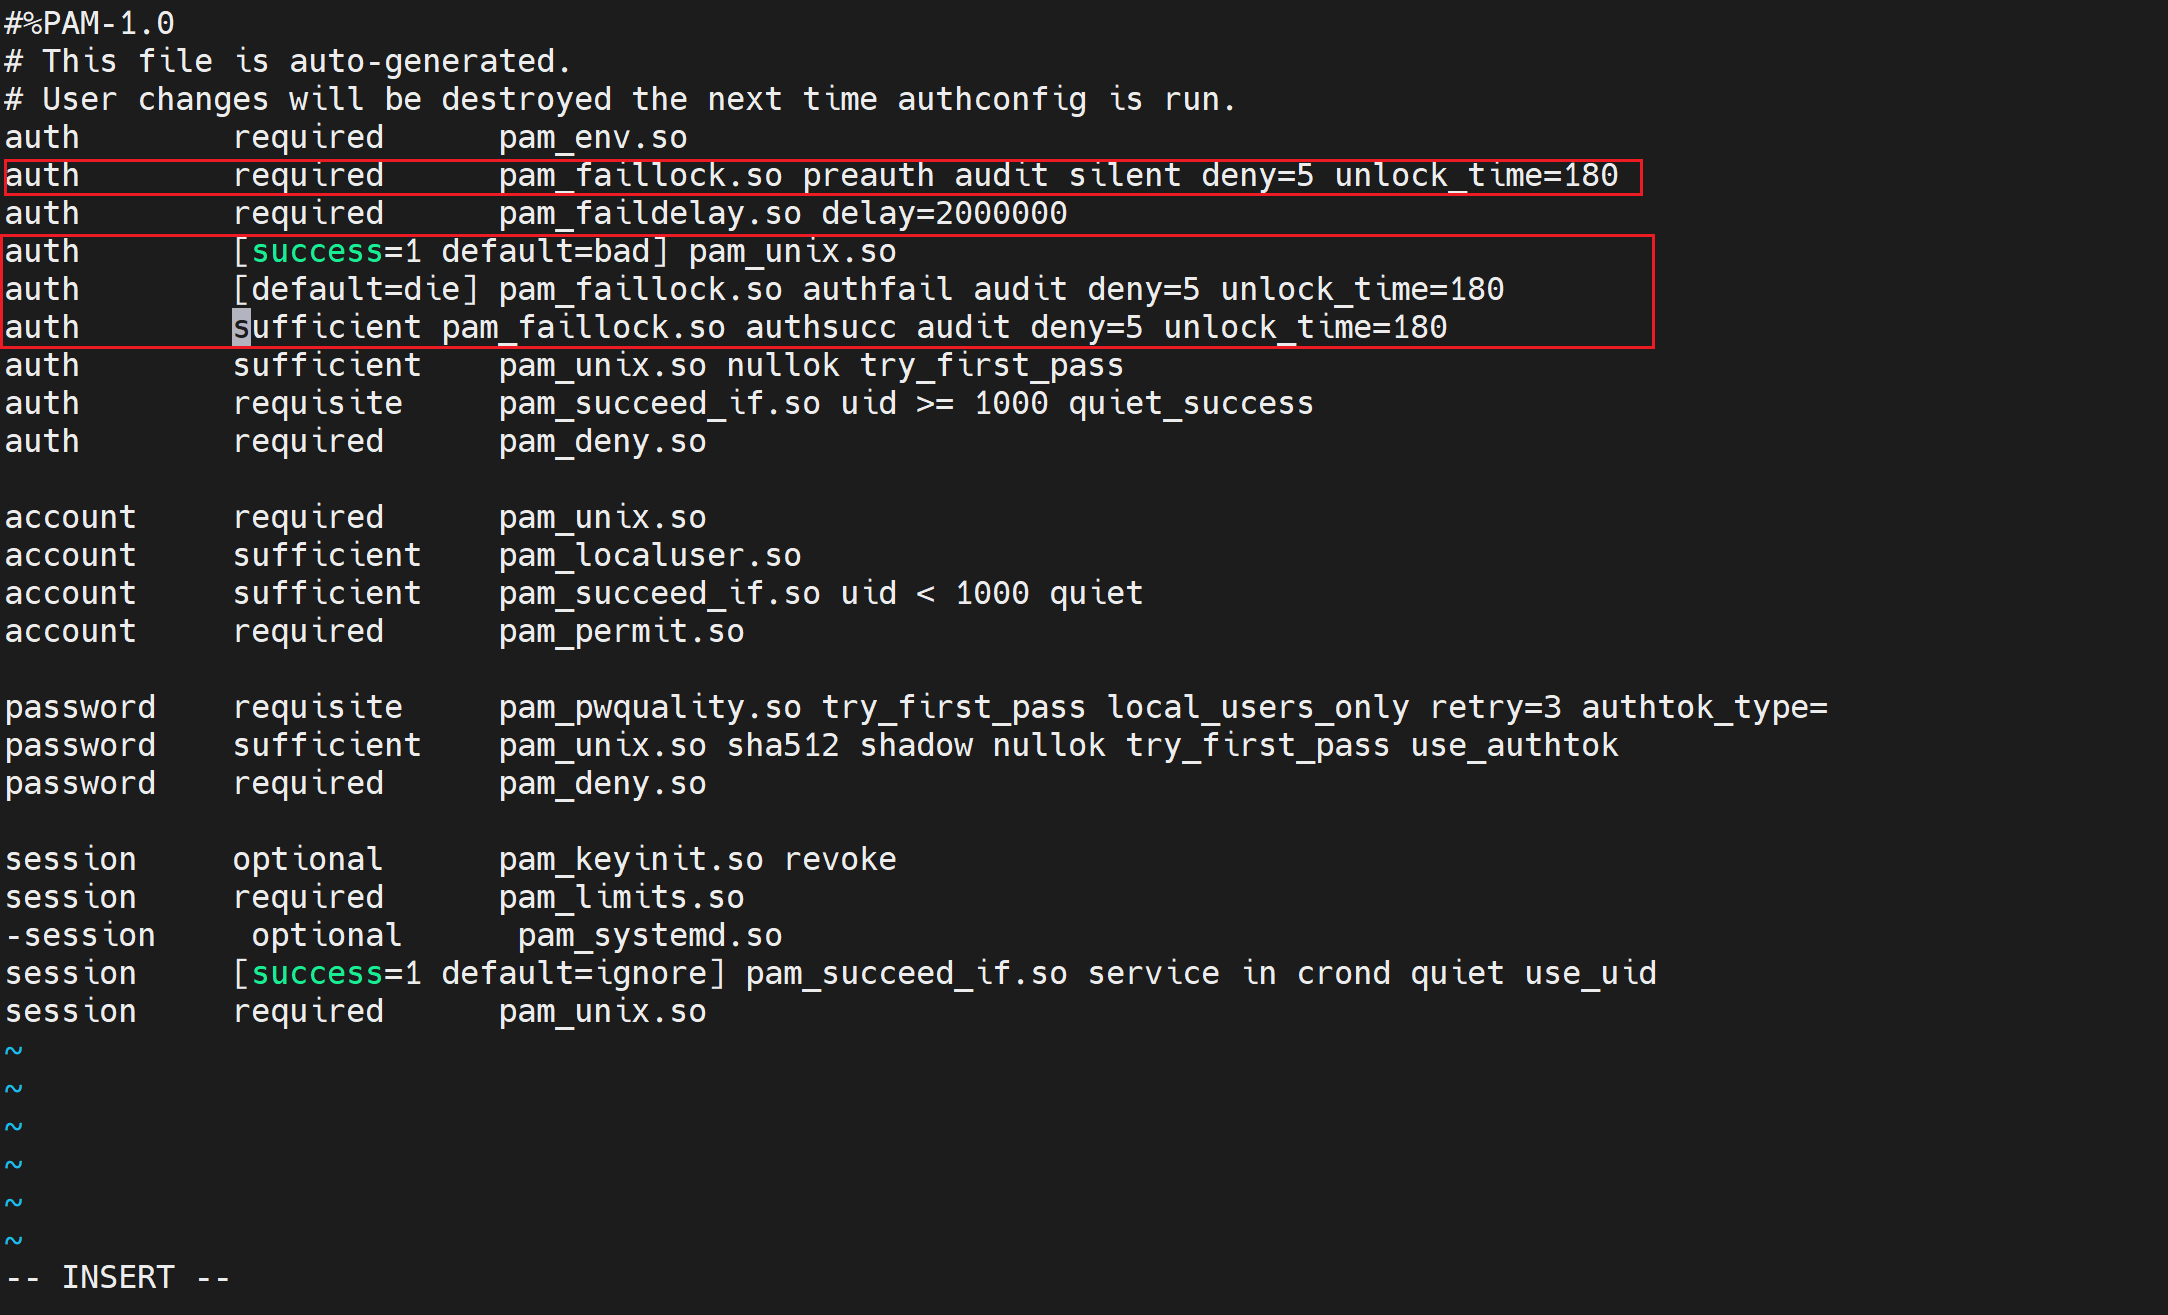Click pam_pwquality.so module name

coord(650,708)
